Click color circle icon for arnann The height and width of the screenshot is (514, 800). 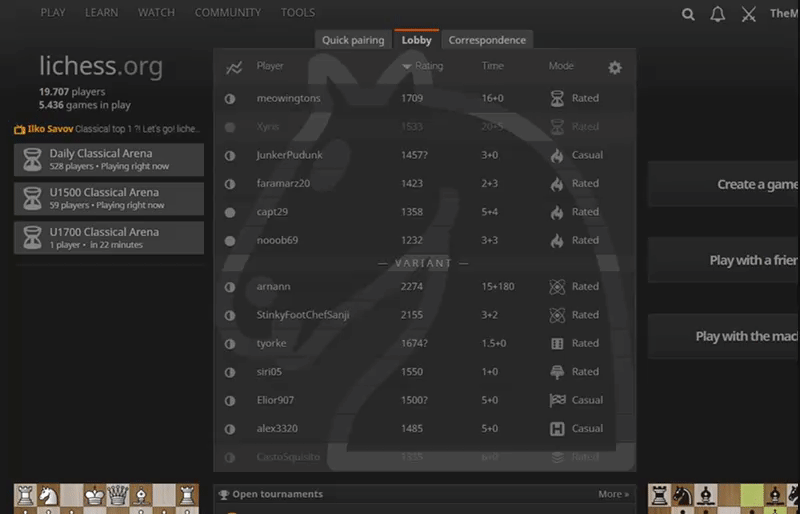(230, 287)
